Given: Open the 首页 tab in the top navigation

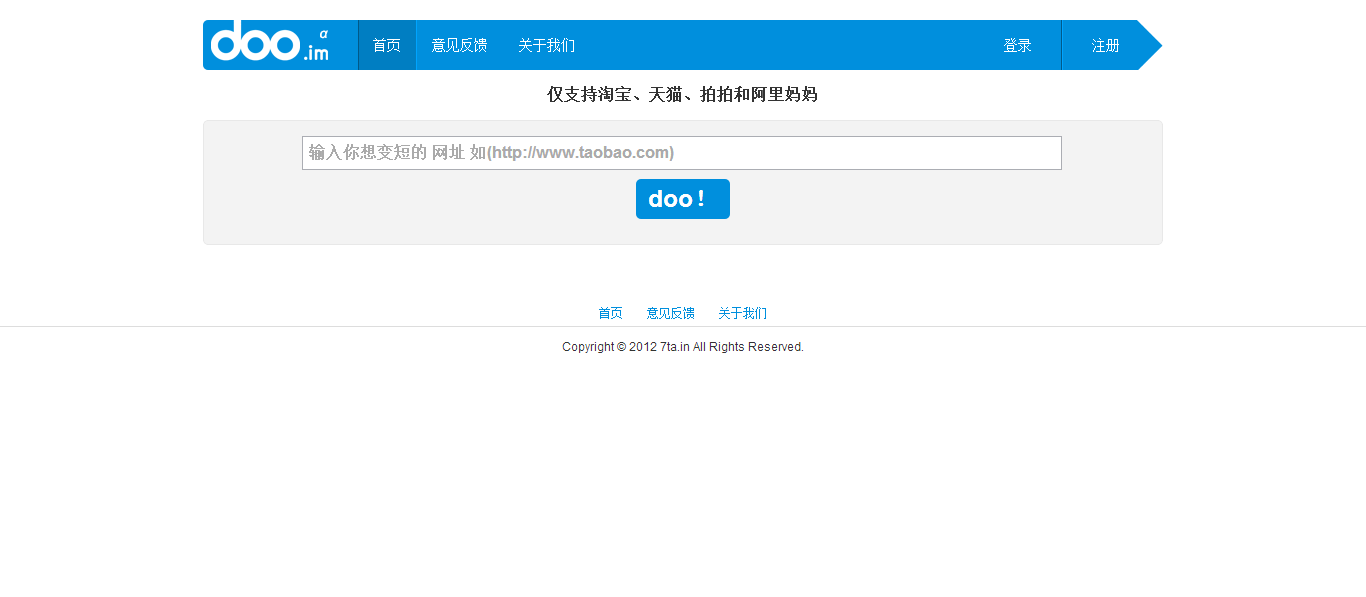Looking at the screenshot, I should pyautogui.click(x=386, y=45).
